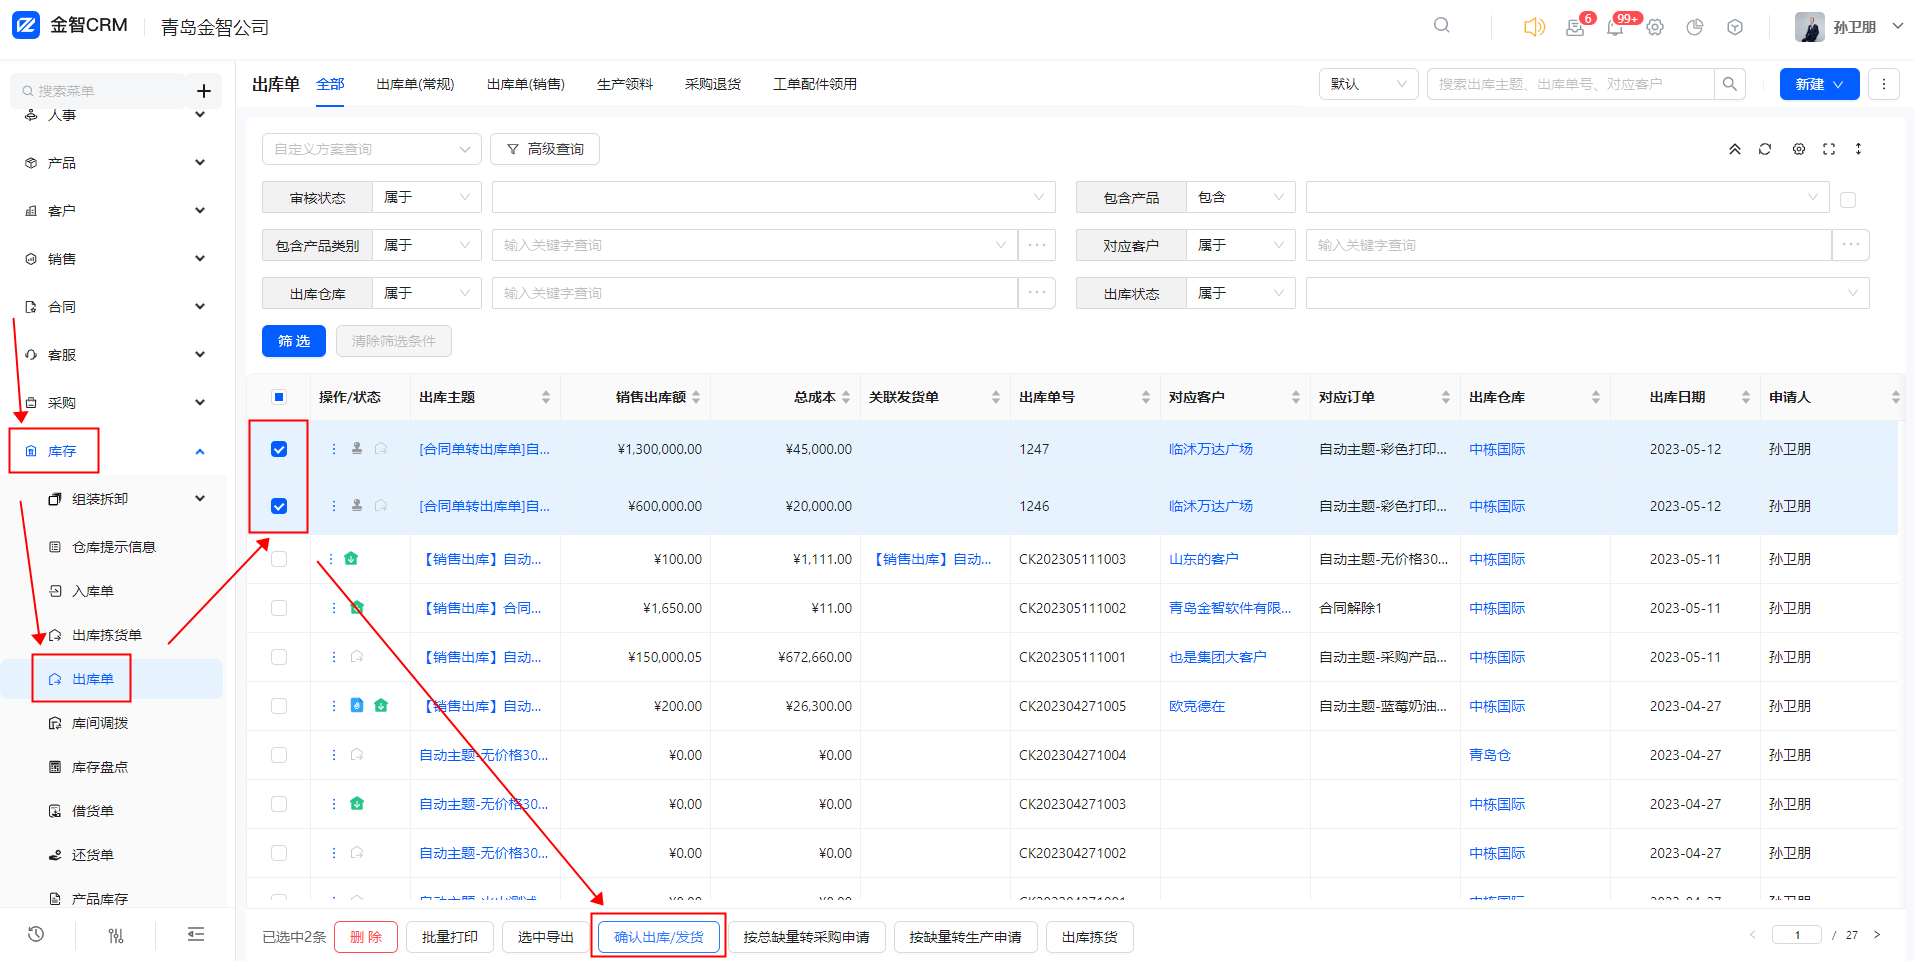Viewport: 1914px width, 961px height.
Task: Open the history clock icon at bottom left
Action: pos(36,934)
